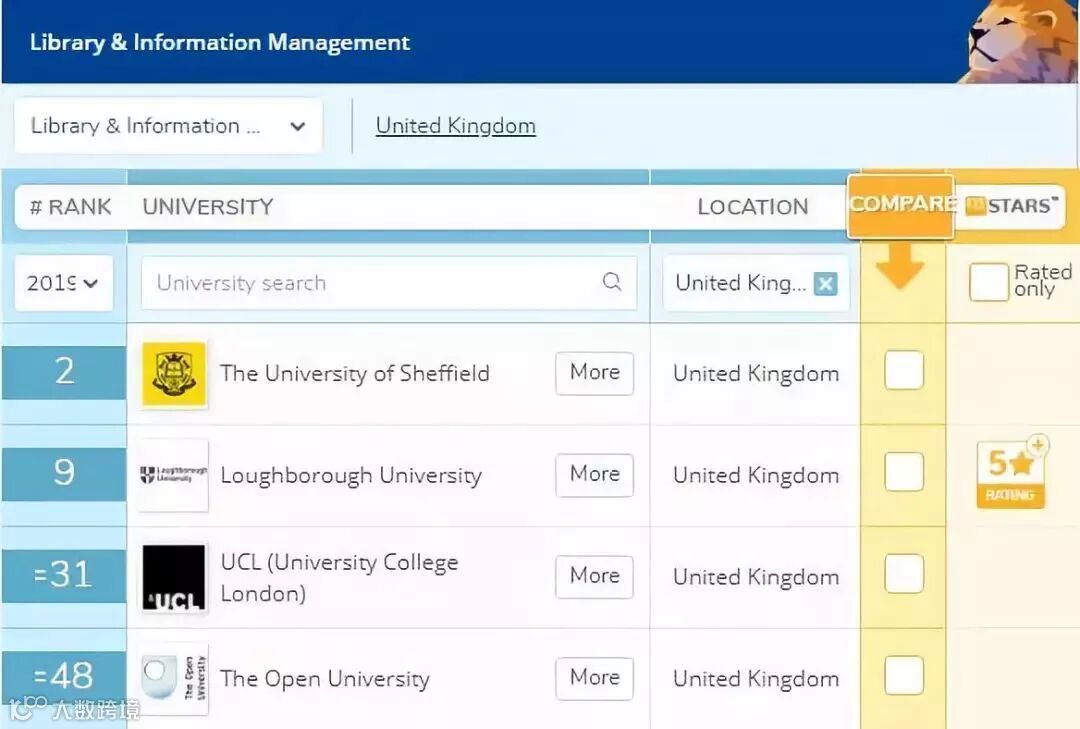
Task: Click United Kingdom in the Sheffield row
Action: point(756,373)
